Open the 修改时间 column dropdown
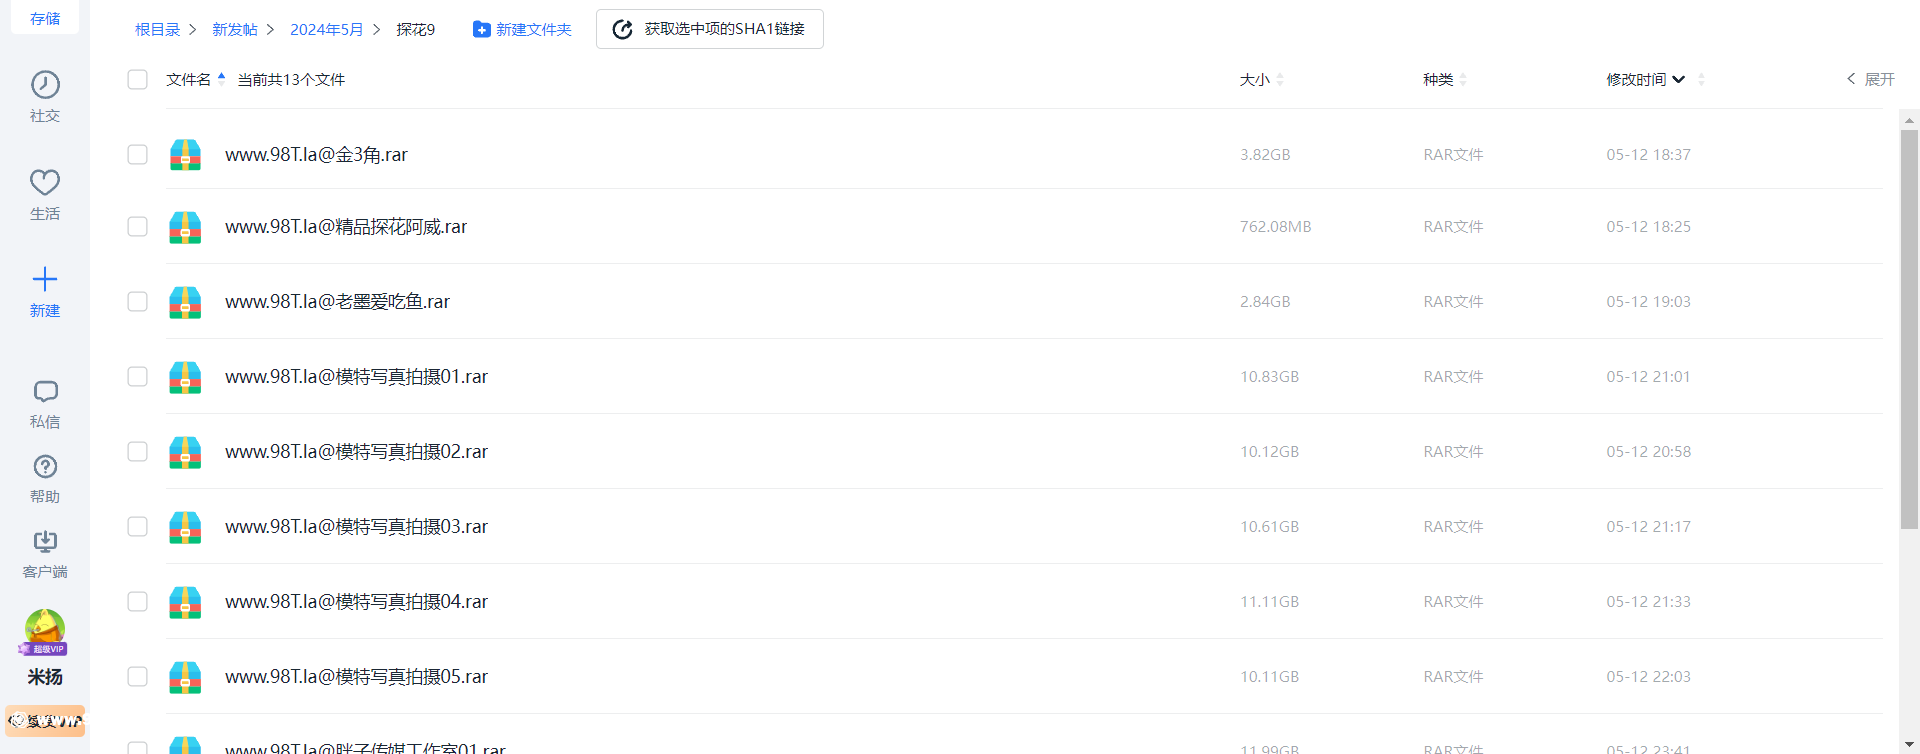1920x754 pixels. (1679, 80)
